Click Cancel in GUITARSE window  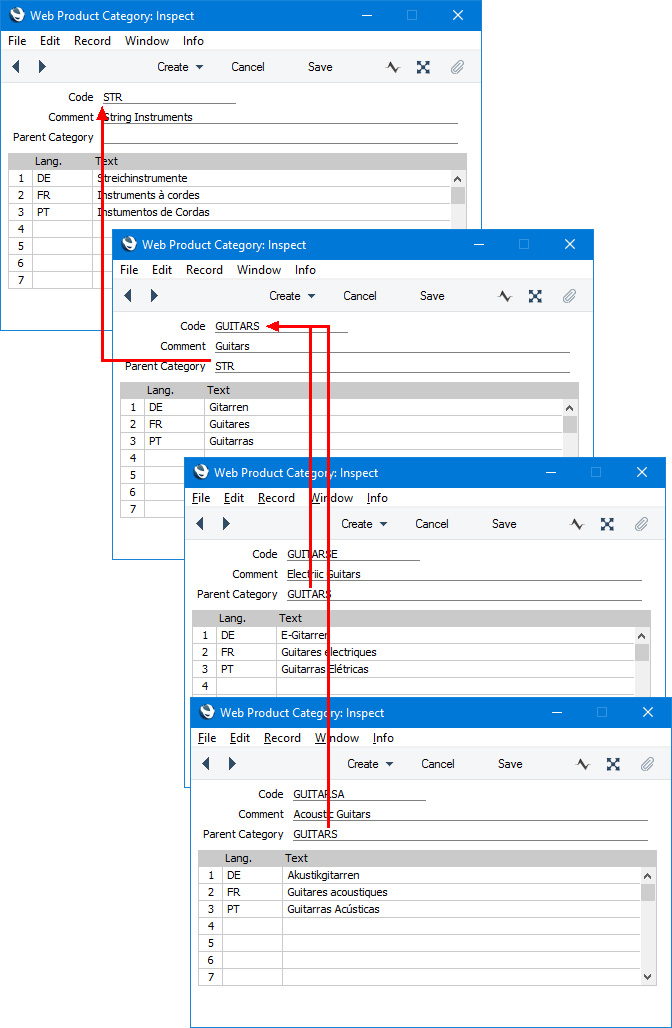tap(432, 524)
